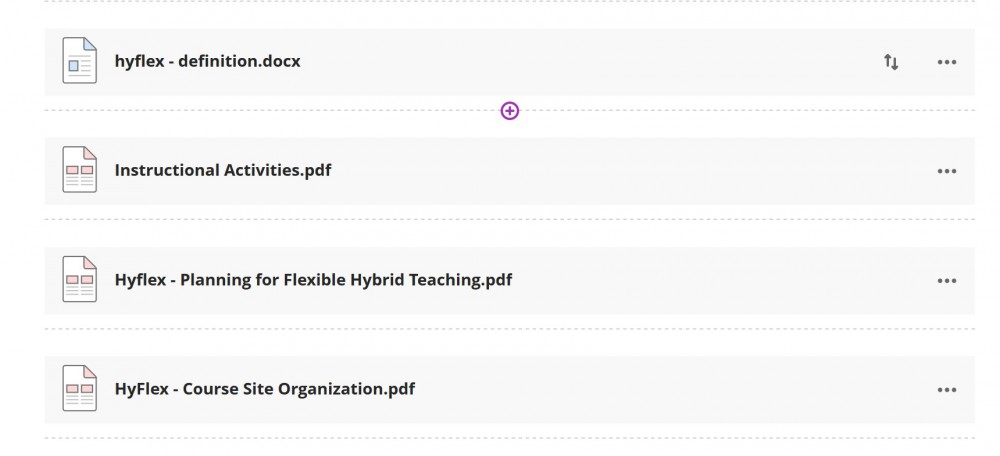Click the hyflex - definition.docx document icon
1000x456 pixels.
tap(80, 61)
